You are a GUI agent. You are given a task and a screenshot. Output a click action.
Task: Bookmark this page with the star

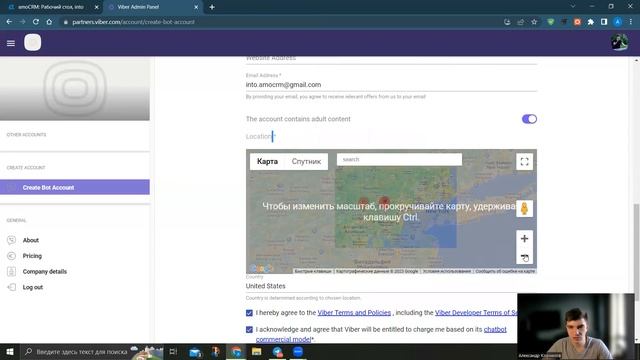point(534,22)
